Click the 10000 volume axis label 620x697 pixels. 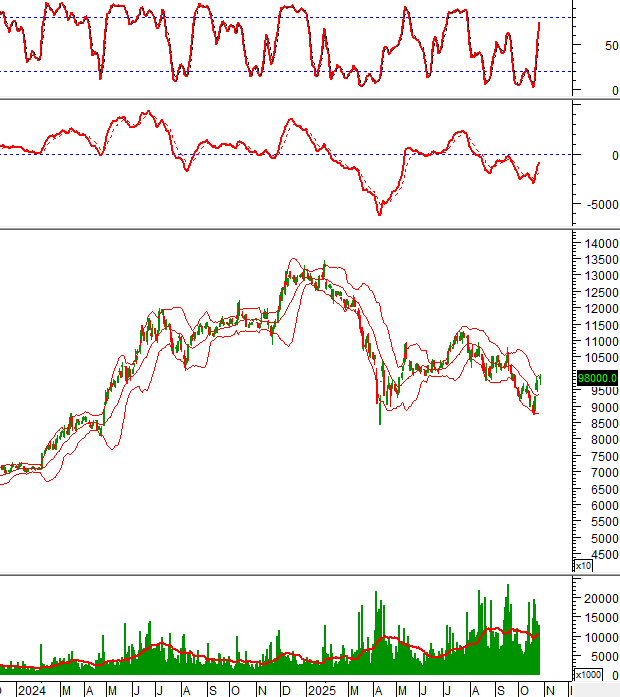(x=600, y=637)
